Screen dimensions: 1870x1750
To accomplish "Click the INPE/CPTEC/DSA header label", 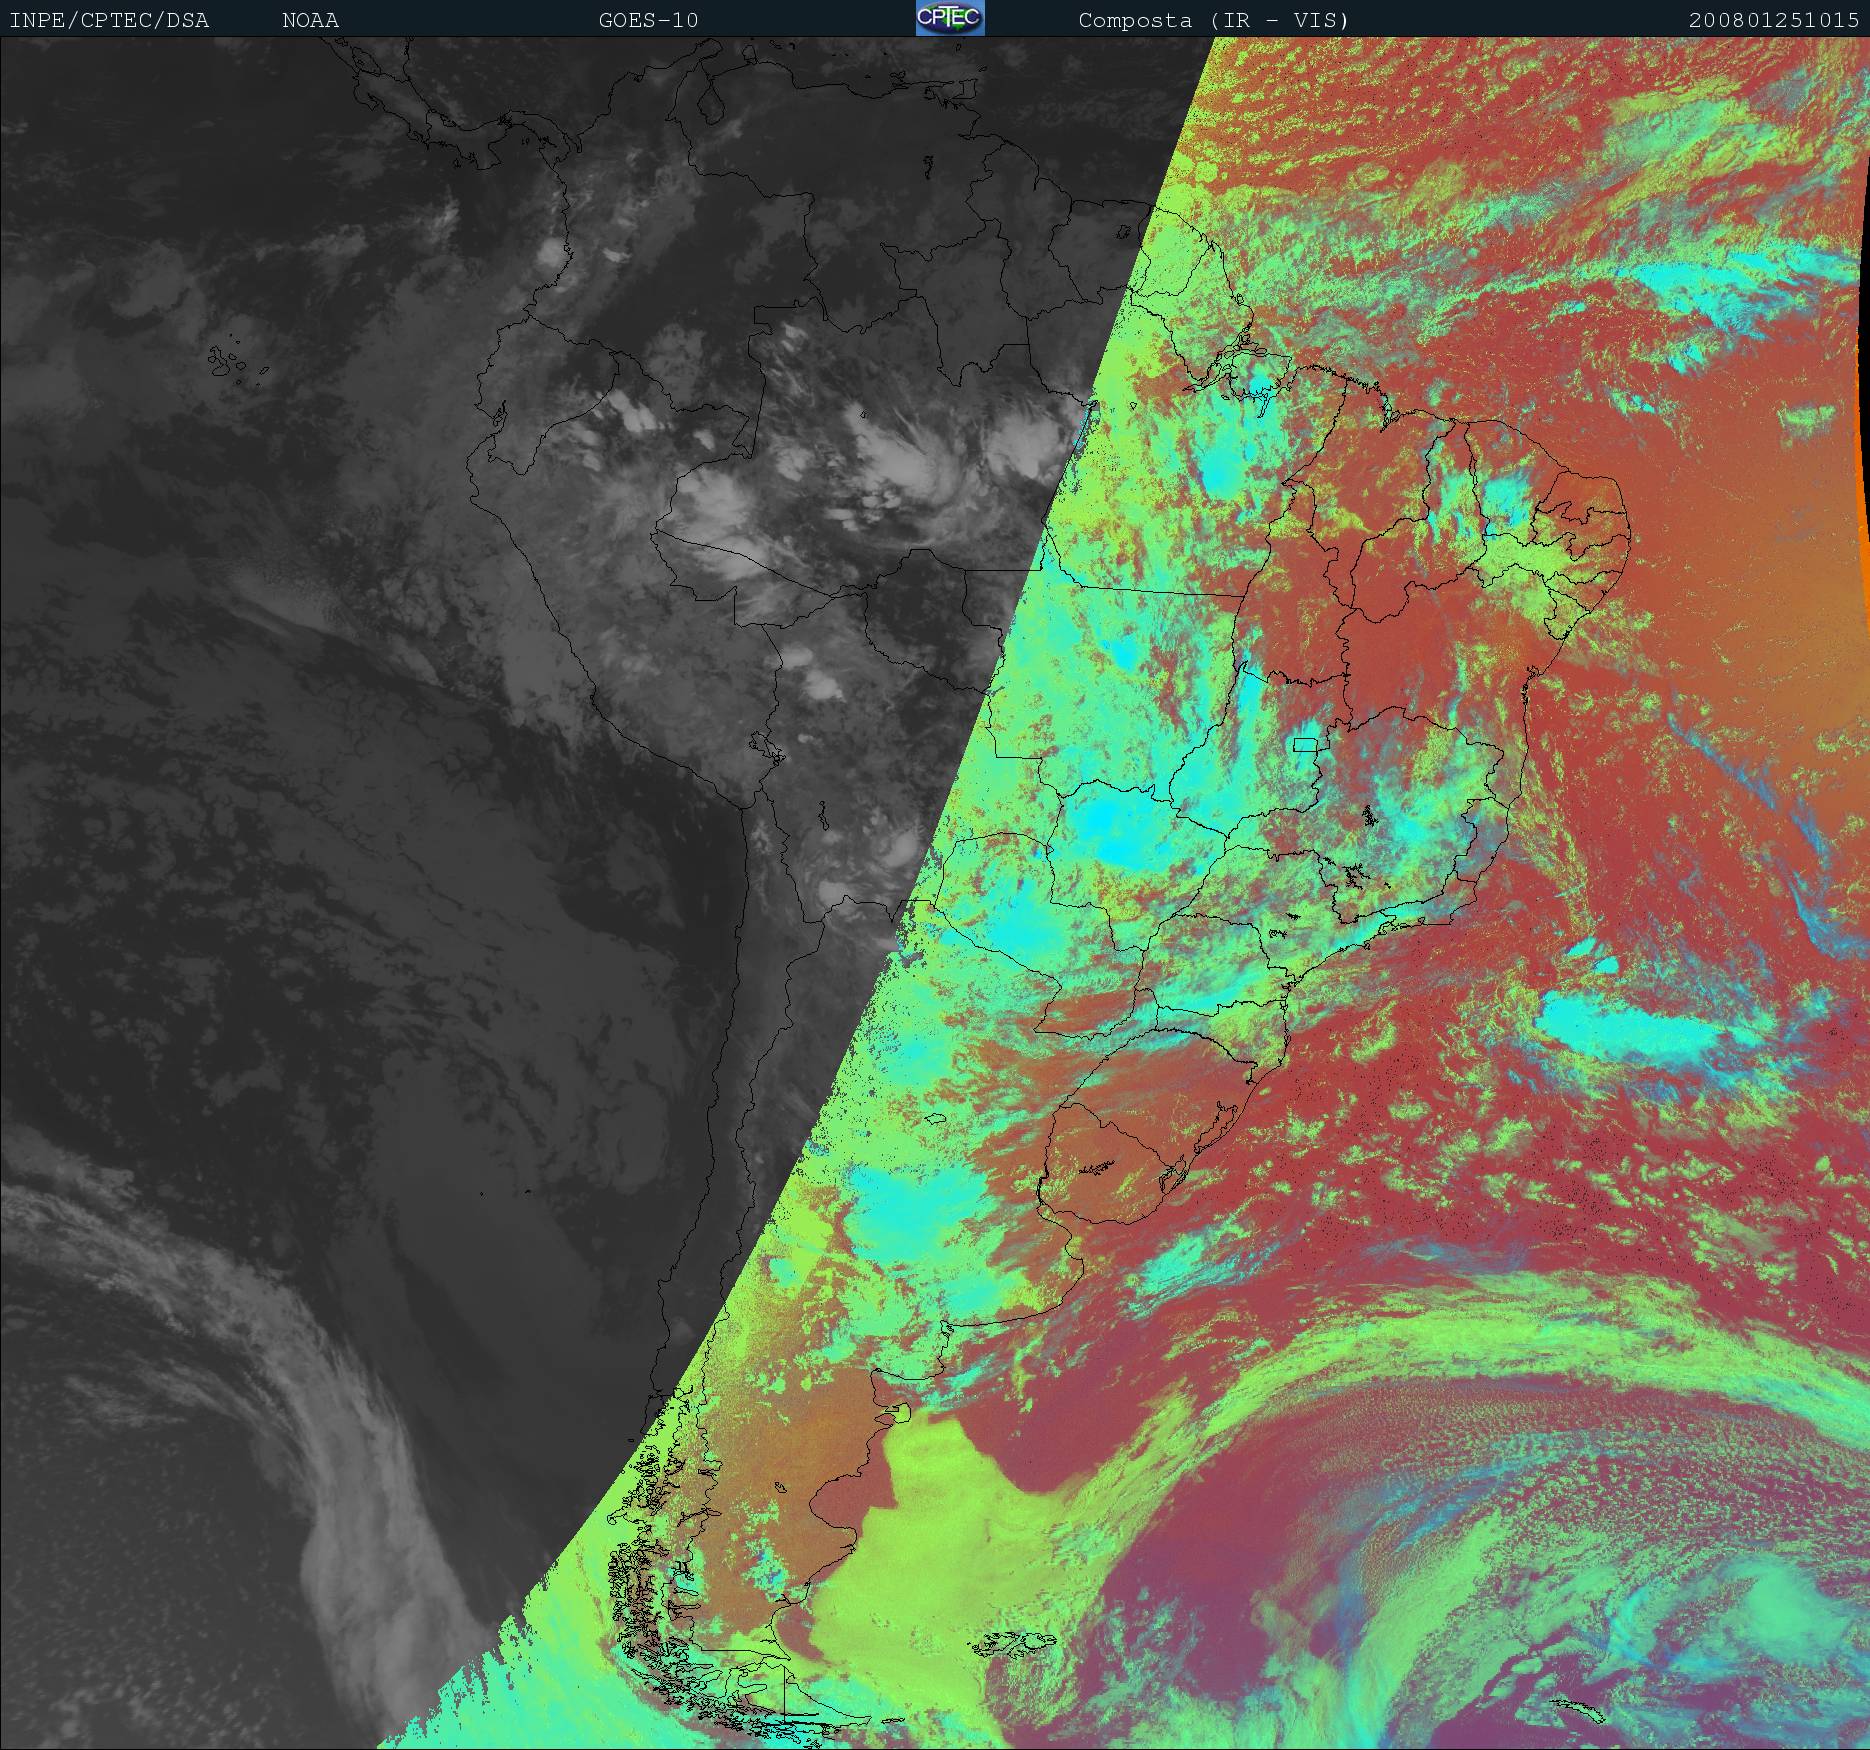I will point(109,20).
